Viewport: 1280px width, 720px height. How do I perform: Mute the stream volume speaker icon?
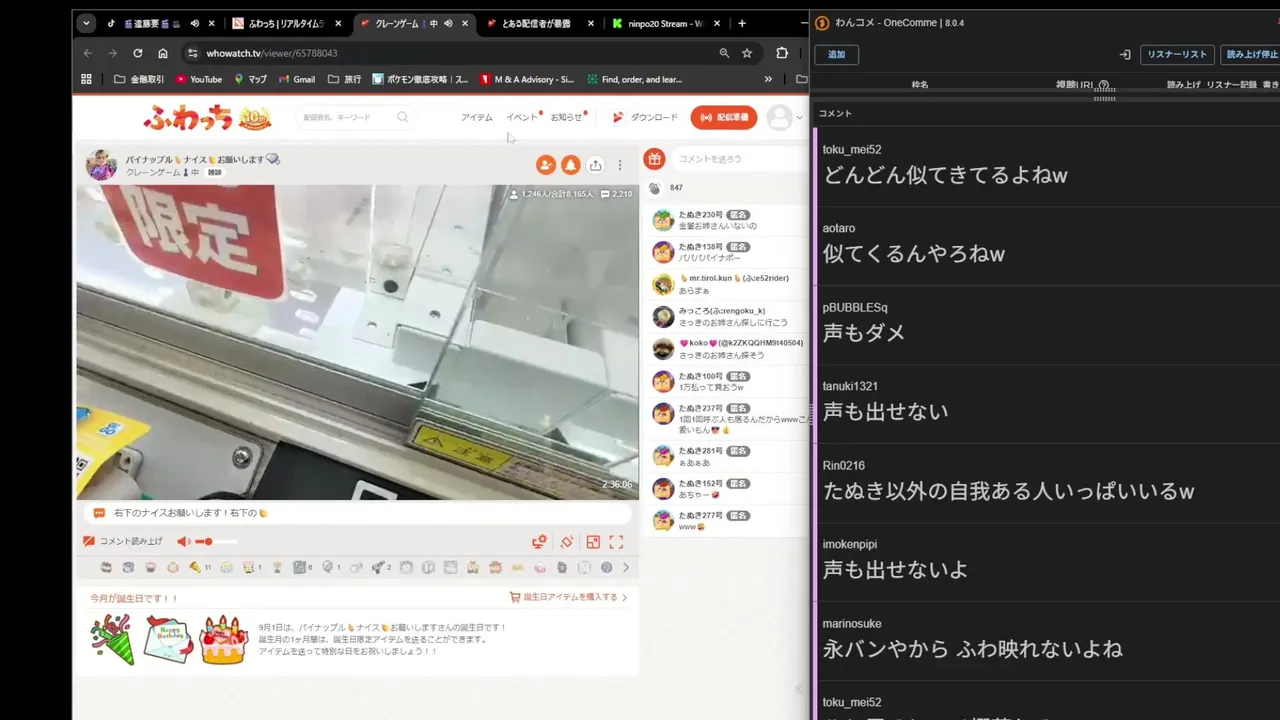coord(184,541)
